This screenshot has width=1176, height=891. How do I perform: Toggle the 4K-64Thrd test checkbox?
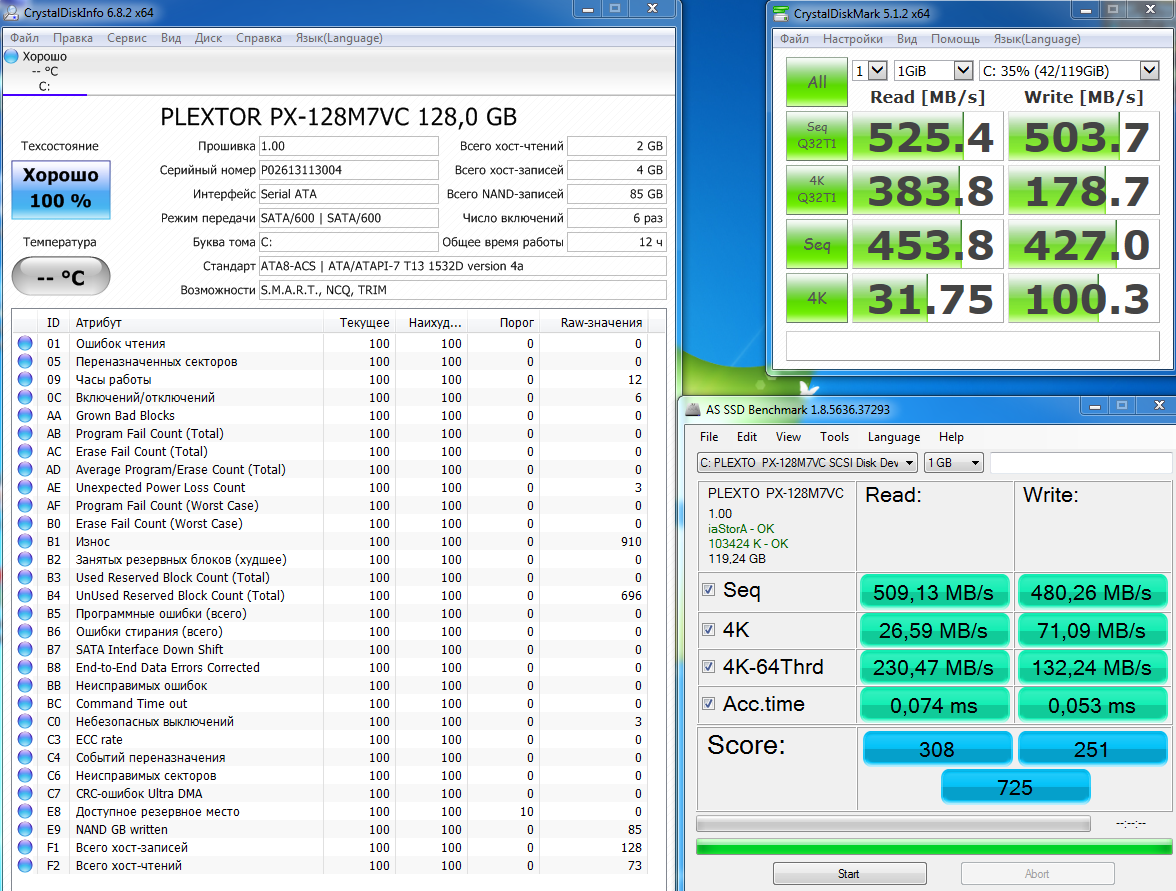(708, 667)
